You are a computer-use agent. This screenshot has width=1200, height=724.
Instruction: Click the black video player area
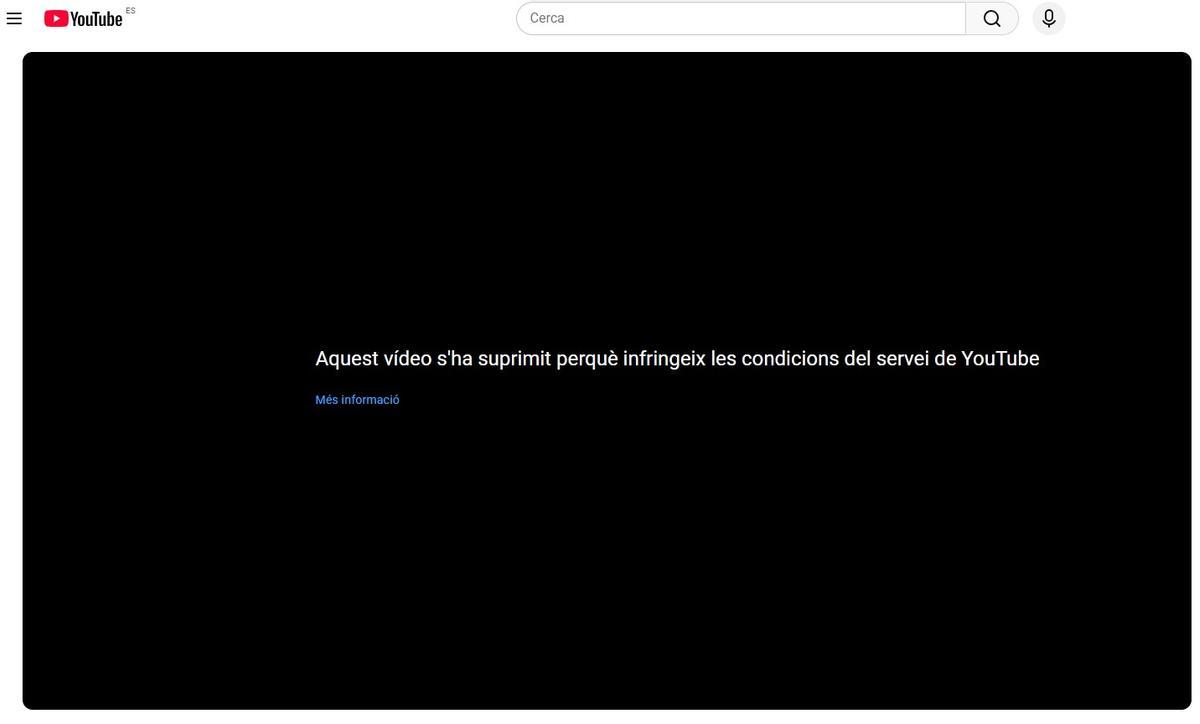click(600, 550)
